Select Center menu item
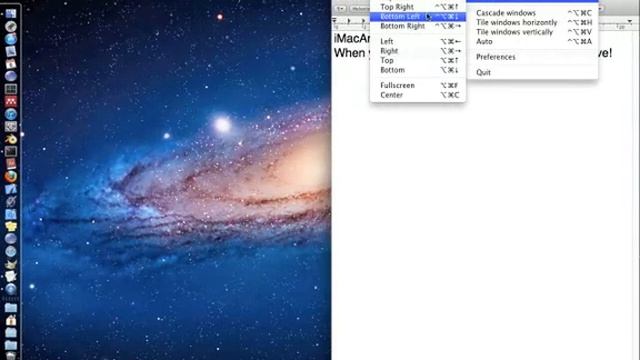 tap(418, 95)
